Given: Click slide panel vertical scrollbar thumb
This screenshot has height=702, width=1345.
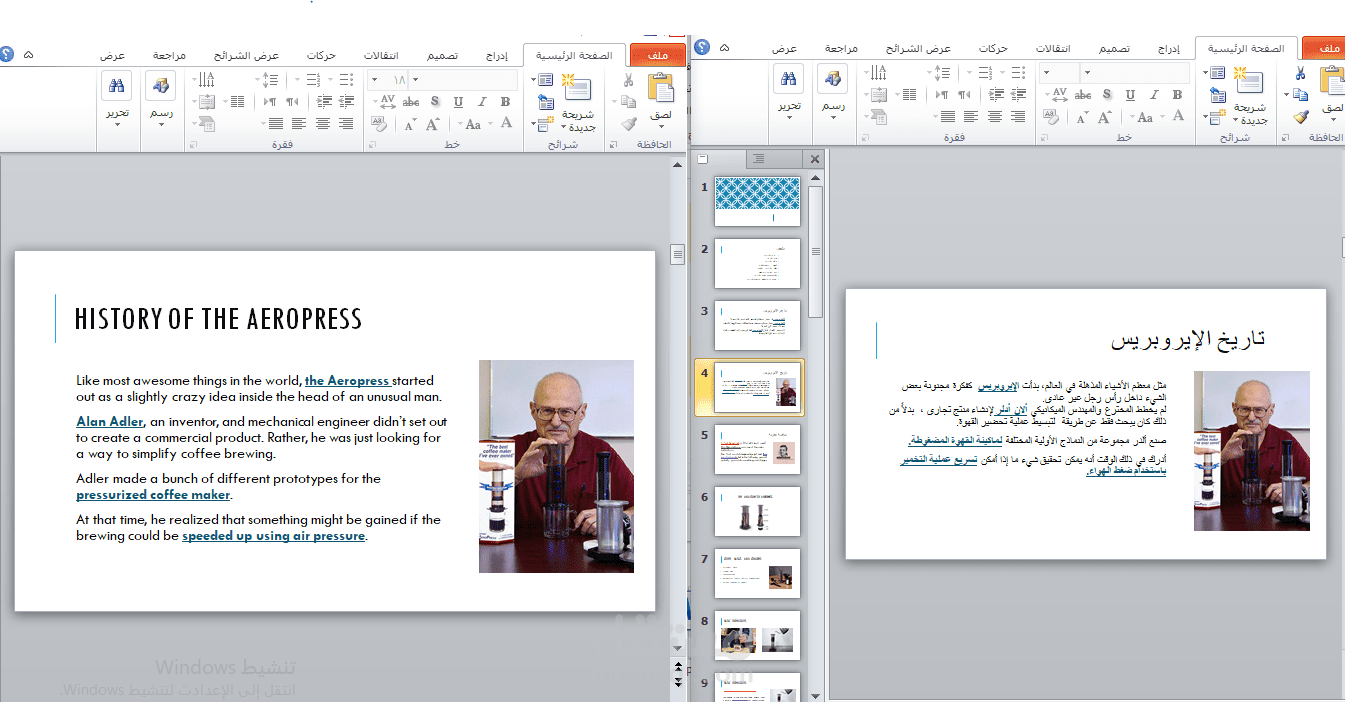Looking at the screenshot, I should [x=815, y=250].
